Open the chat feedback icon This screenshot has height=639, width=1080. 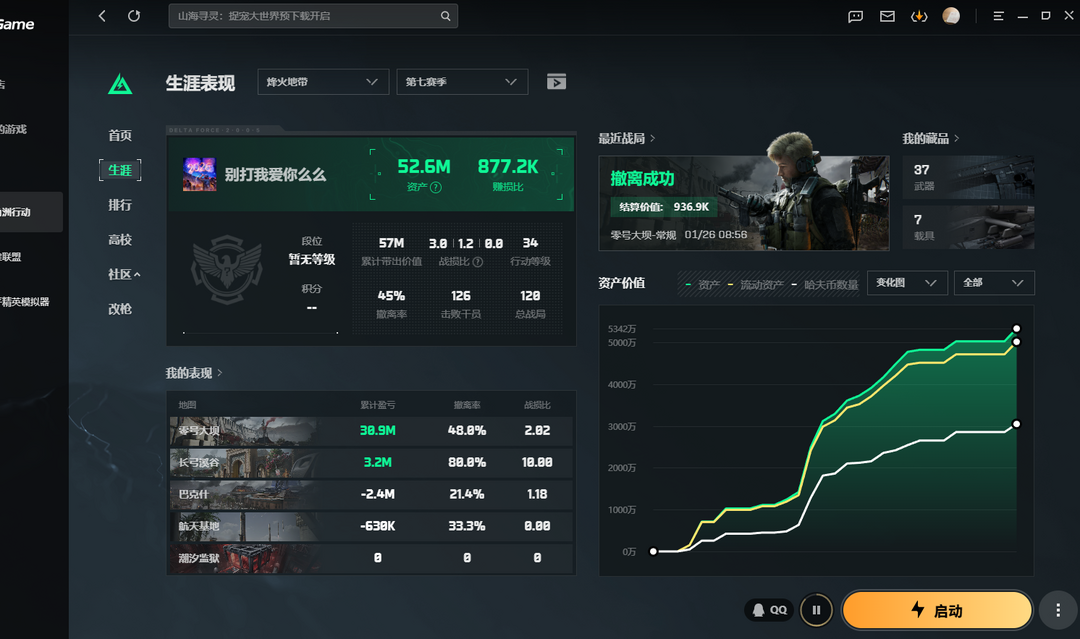tap(855, 16)
